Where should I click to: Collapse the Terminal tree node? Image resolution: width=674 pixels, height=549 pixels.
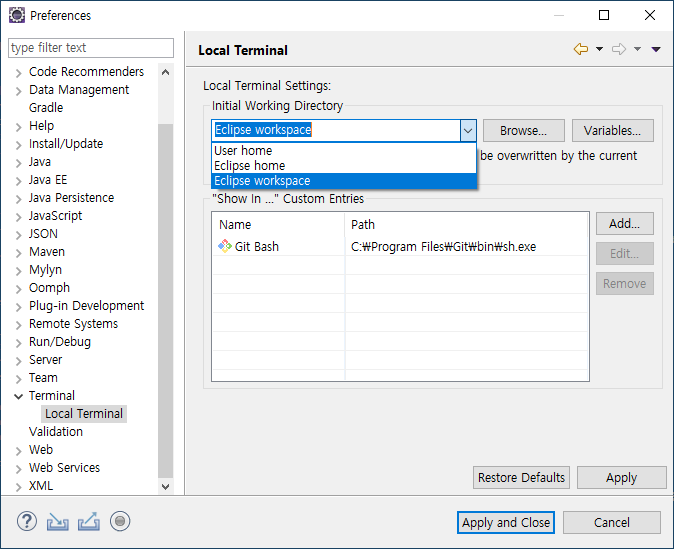(x=18, y=396)
